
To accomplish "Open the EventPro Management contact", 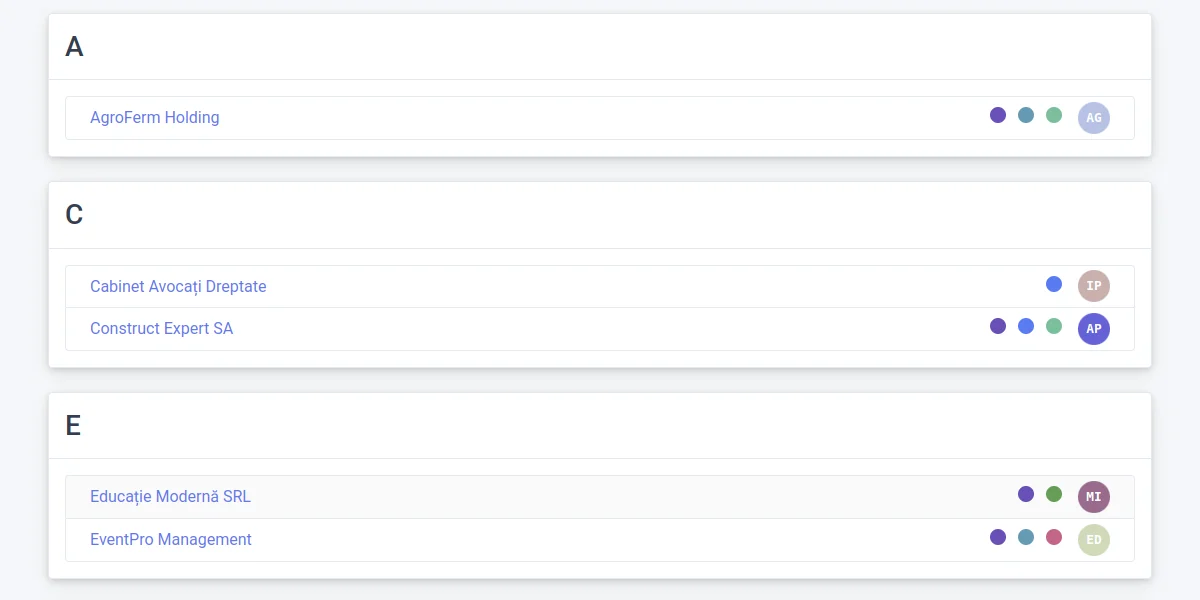I will pos(171,539).
